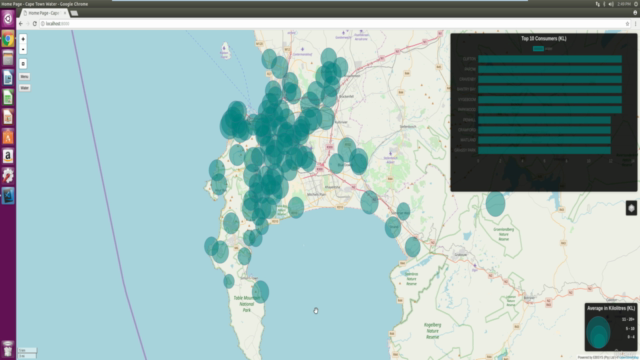Screen dimensions: 640x360
Task: Click the Parkwood bar in the chart
Action: coord(550,110)
